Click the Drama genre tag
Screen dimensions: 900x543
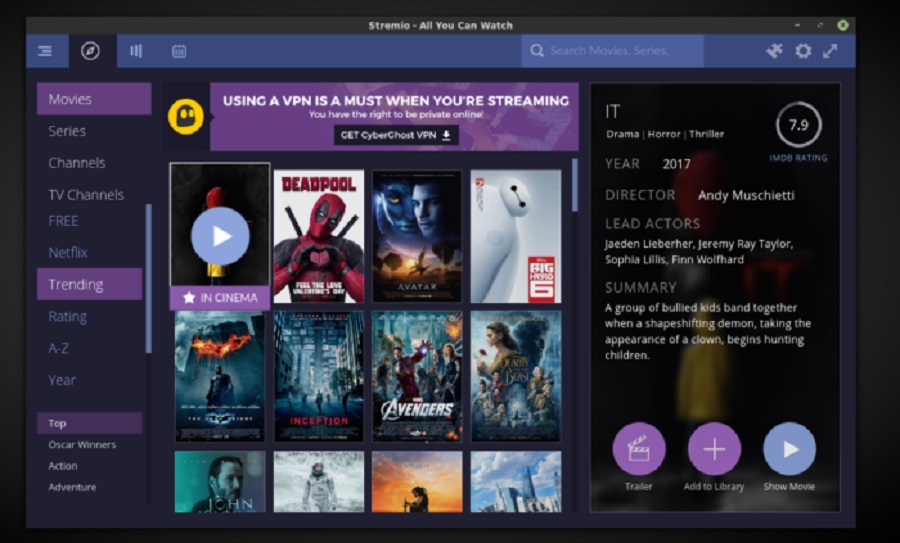click(x=622, y=134)
